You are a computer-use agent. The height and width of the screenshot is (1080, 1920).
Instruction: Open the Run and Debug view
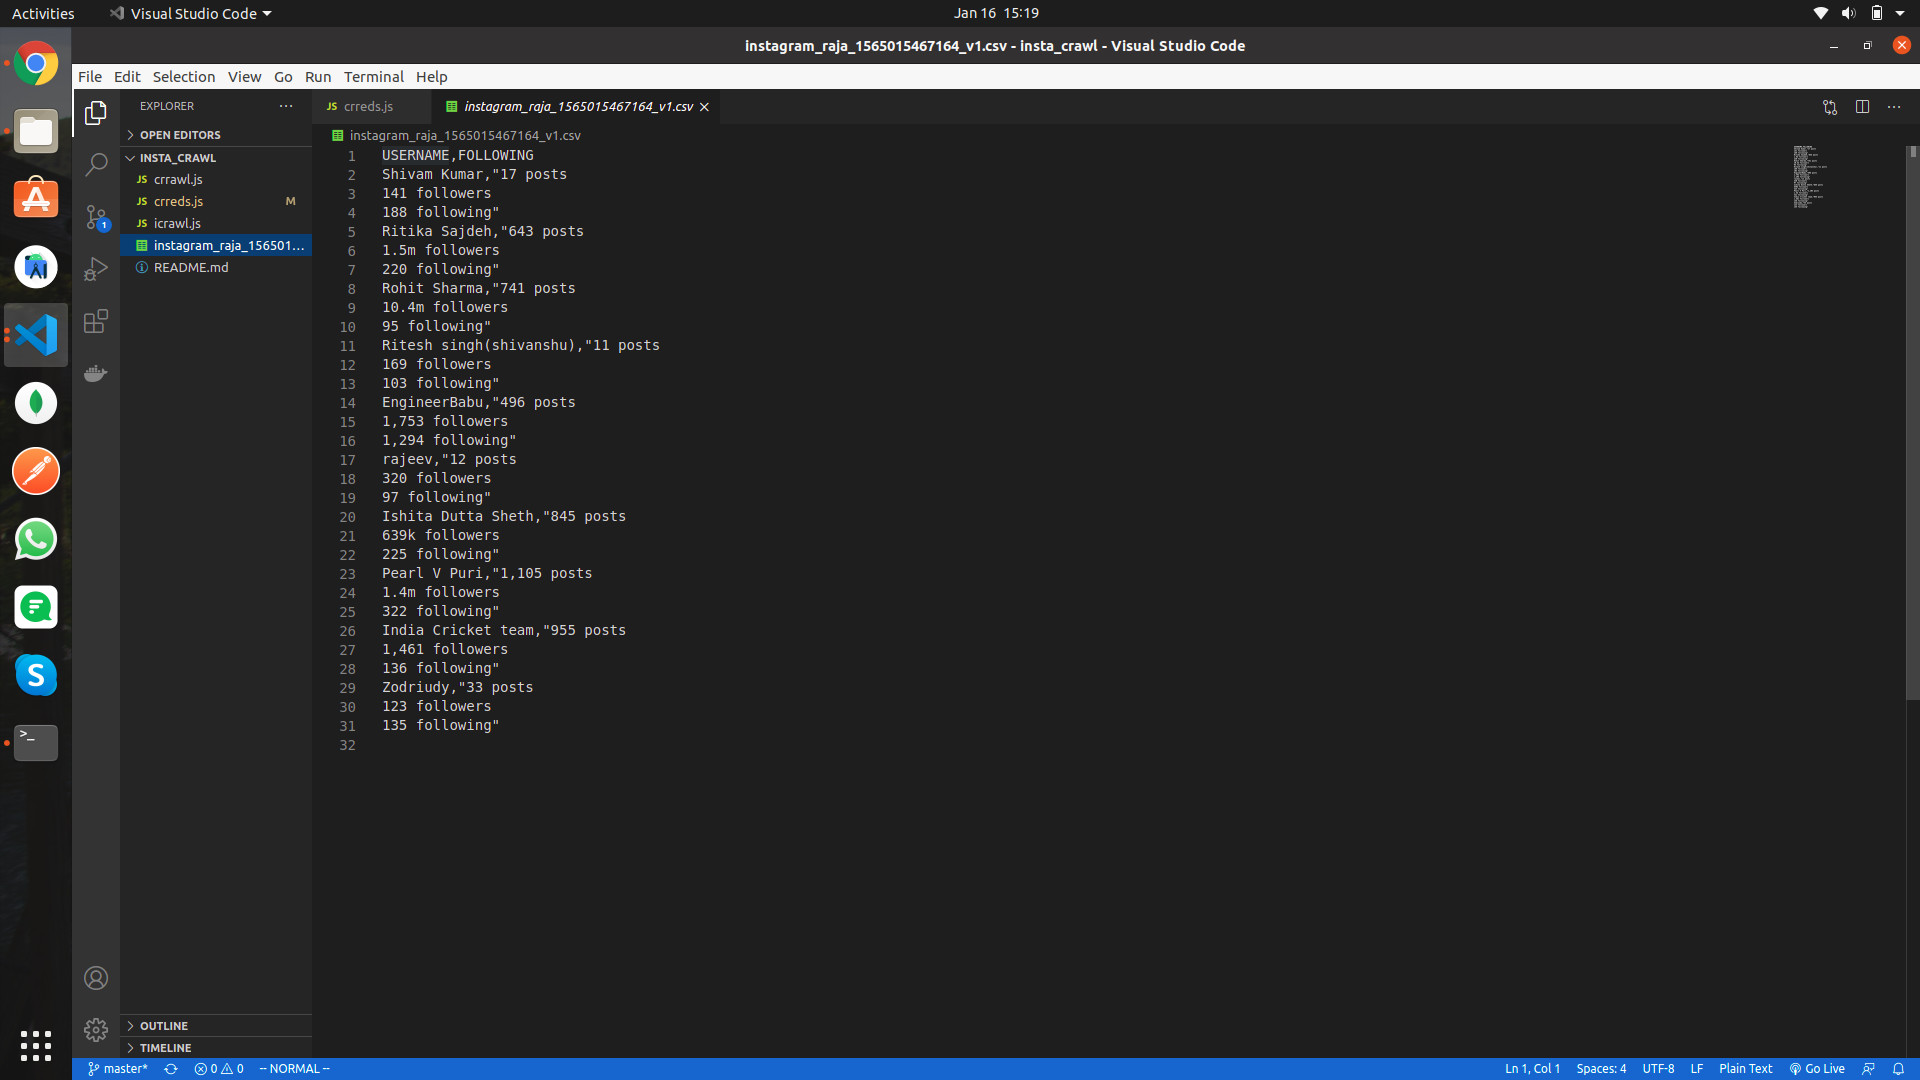(x=96, y=269)
